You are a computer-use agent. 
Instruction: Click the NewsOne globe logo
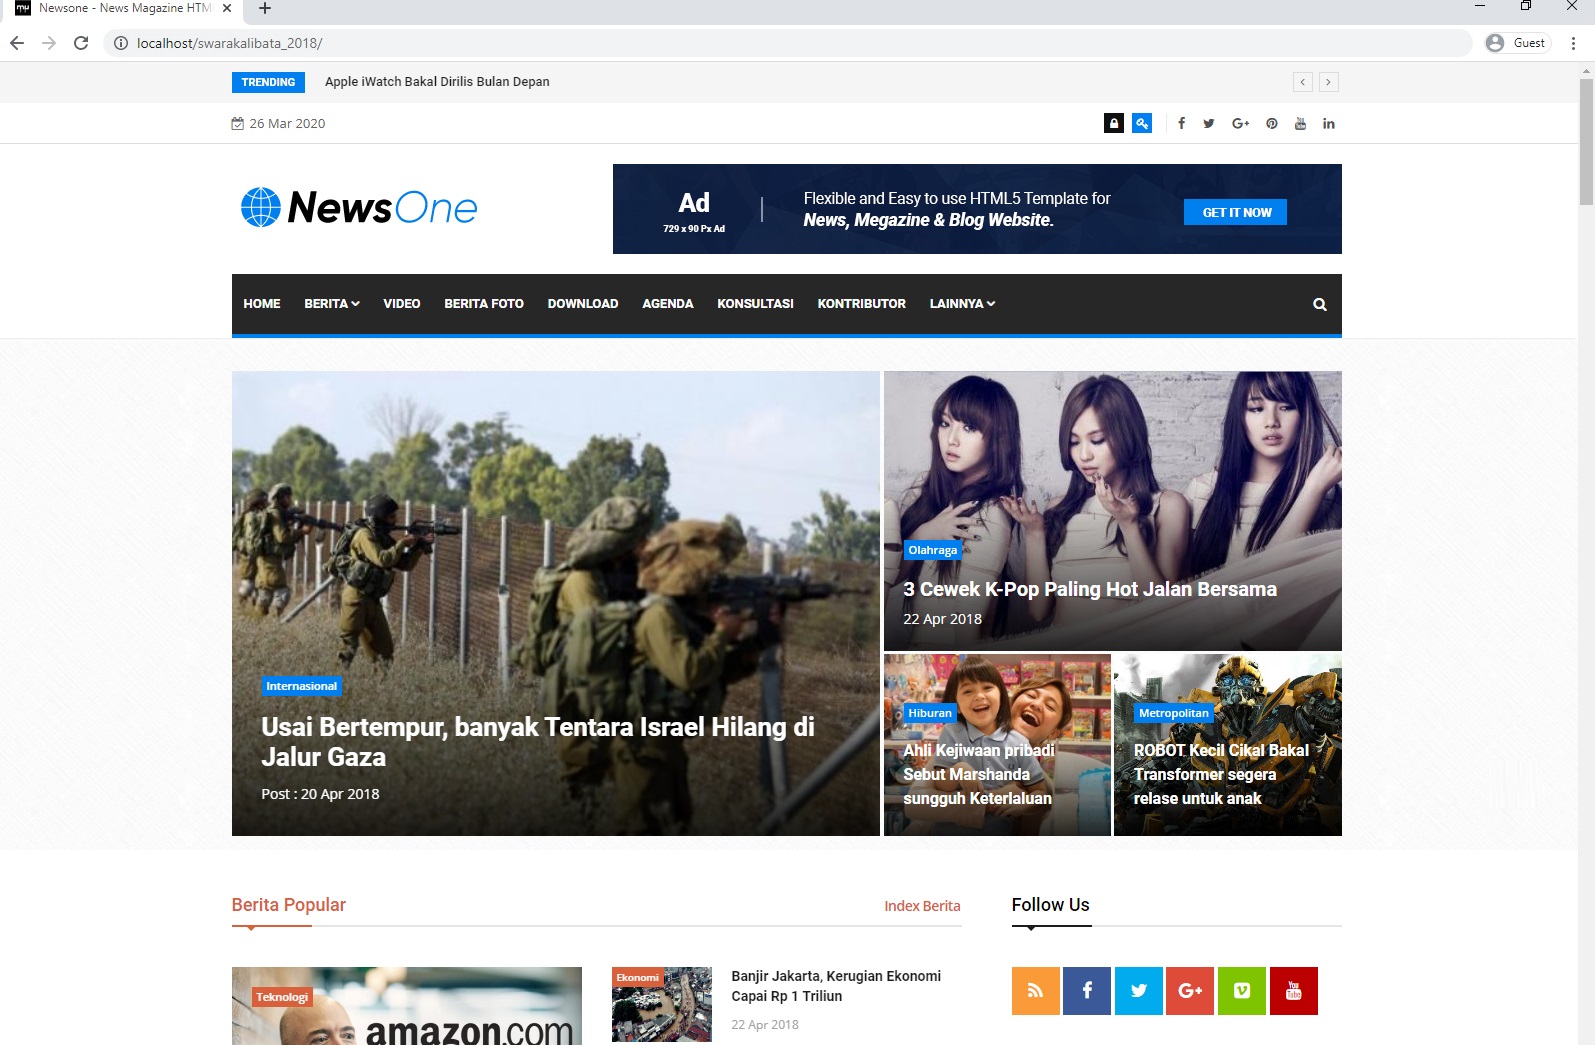tap(359, 207)
